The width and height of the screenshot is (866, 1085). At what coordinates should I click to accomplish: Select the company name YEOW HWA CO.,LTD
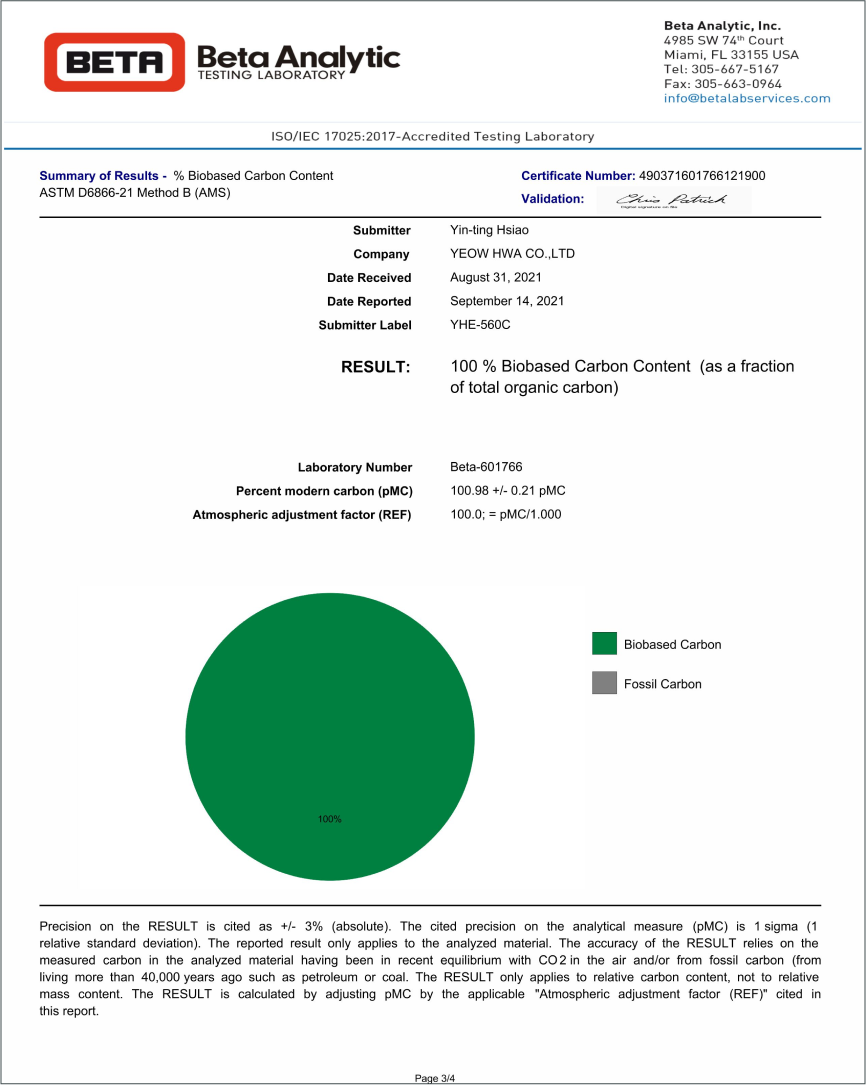click(512, 254)
